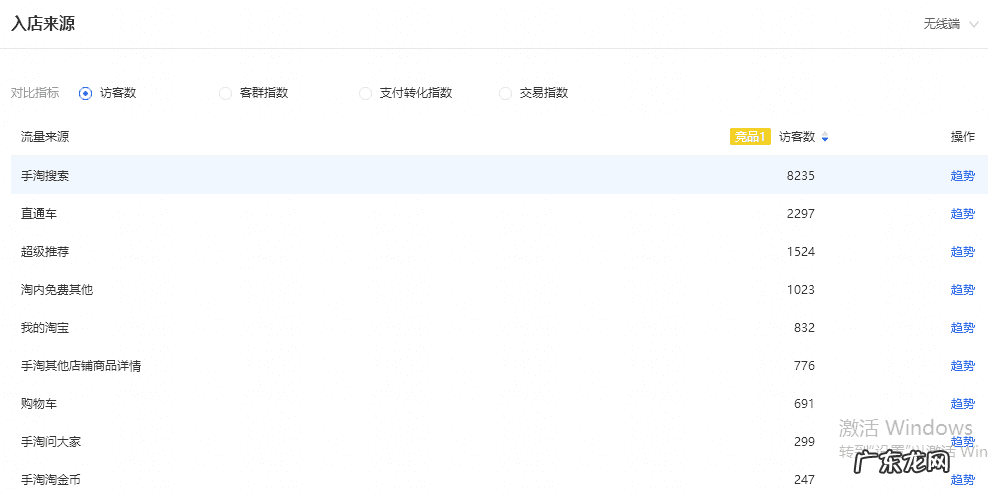Open 趋势 for 超级推荐

pos(962,251)
